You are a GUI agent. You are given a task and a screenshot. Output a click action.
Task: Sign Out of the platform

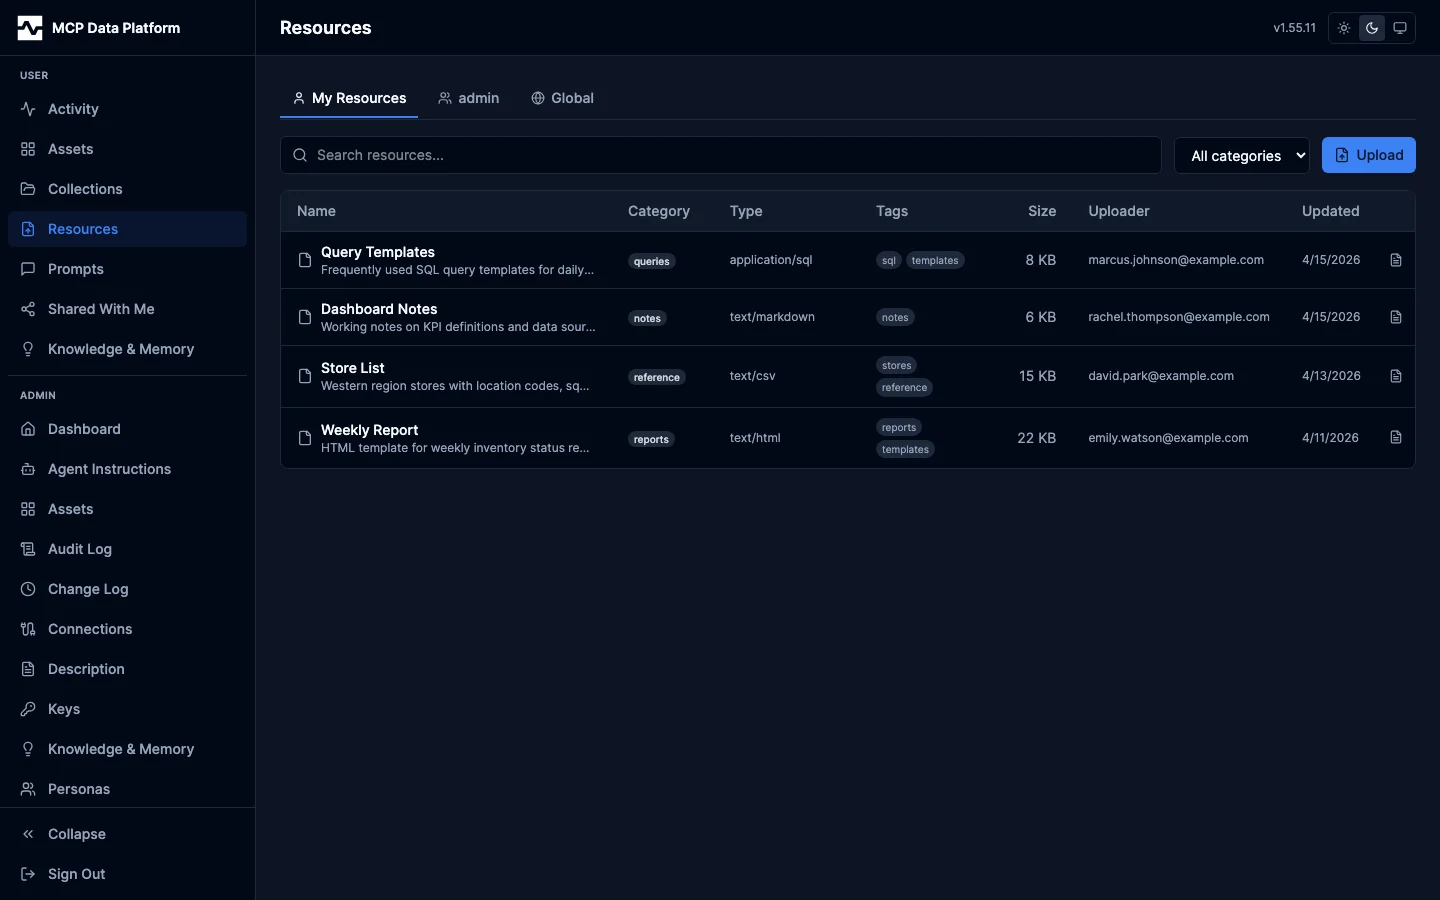click(x=76, y=874)
